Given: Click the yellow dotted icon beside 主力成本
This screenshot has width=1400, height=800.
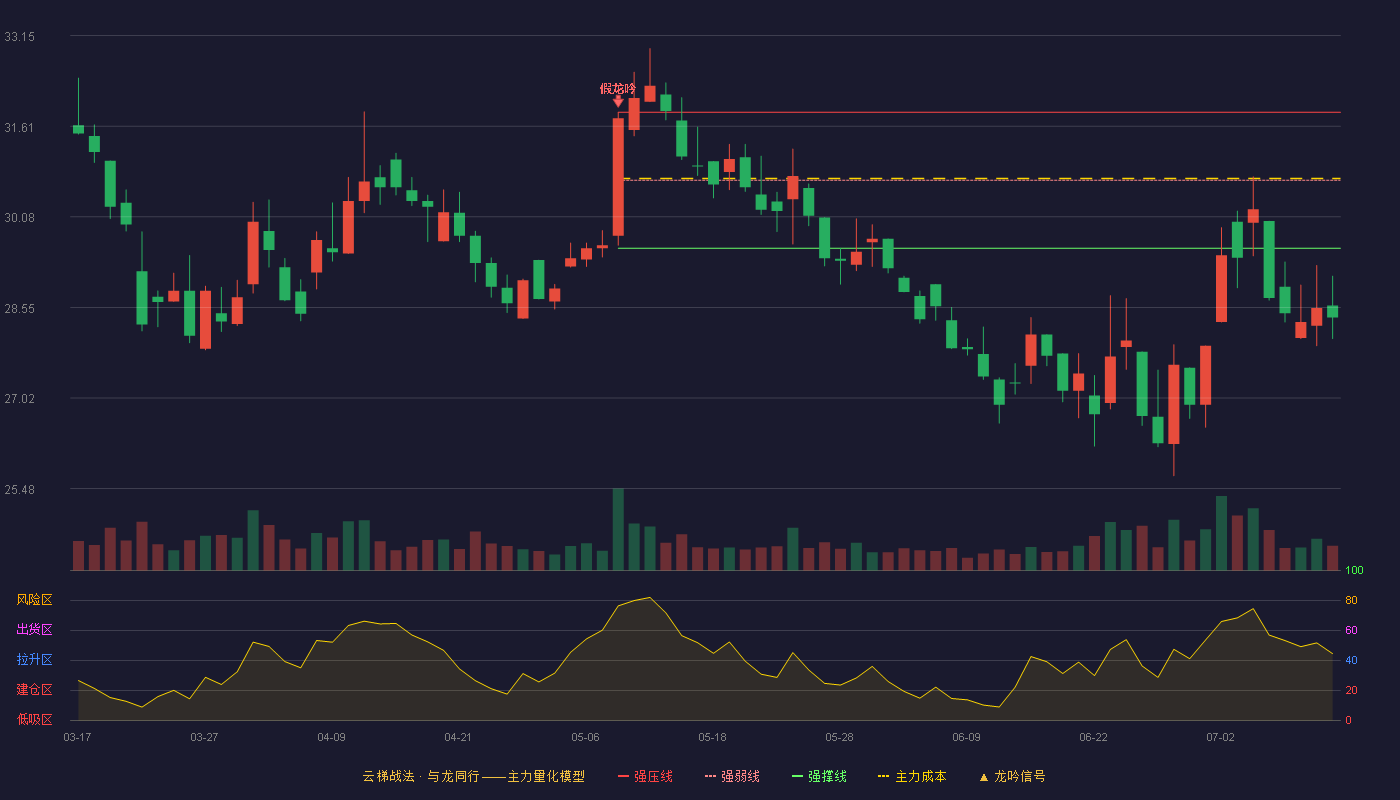Looking at the screenshot, I should coord(883,776).
